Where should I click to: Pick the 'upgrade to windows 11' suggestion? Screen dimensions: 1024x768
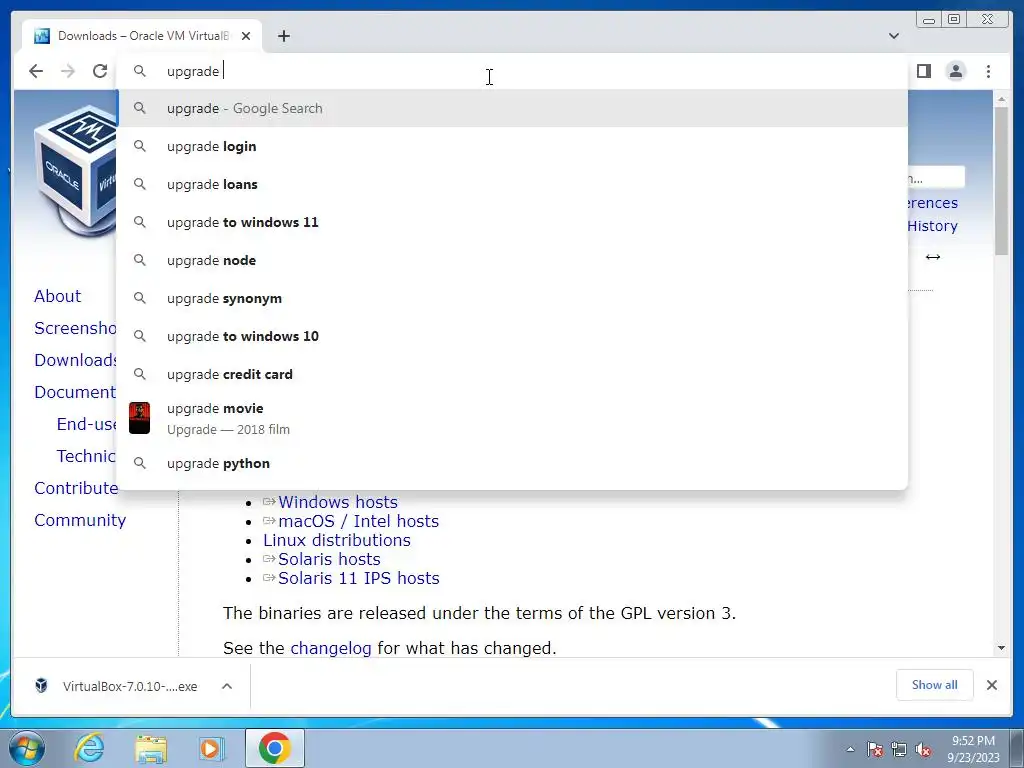(x=512, y=222)
